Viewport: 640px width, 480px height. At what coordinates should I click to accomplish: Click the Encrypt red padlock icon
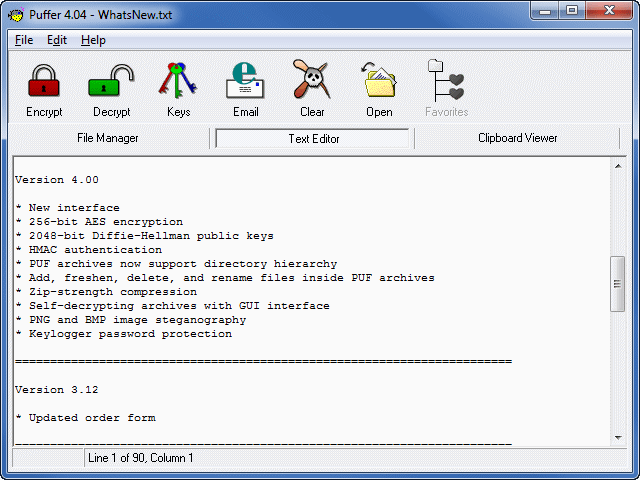pyautogui.click(x=44, y=81)
